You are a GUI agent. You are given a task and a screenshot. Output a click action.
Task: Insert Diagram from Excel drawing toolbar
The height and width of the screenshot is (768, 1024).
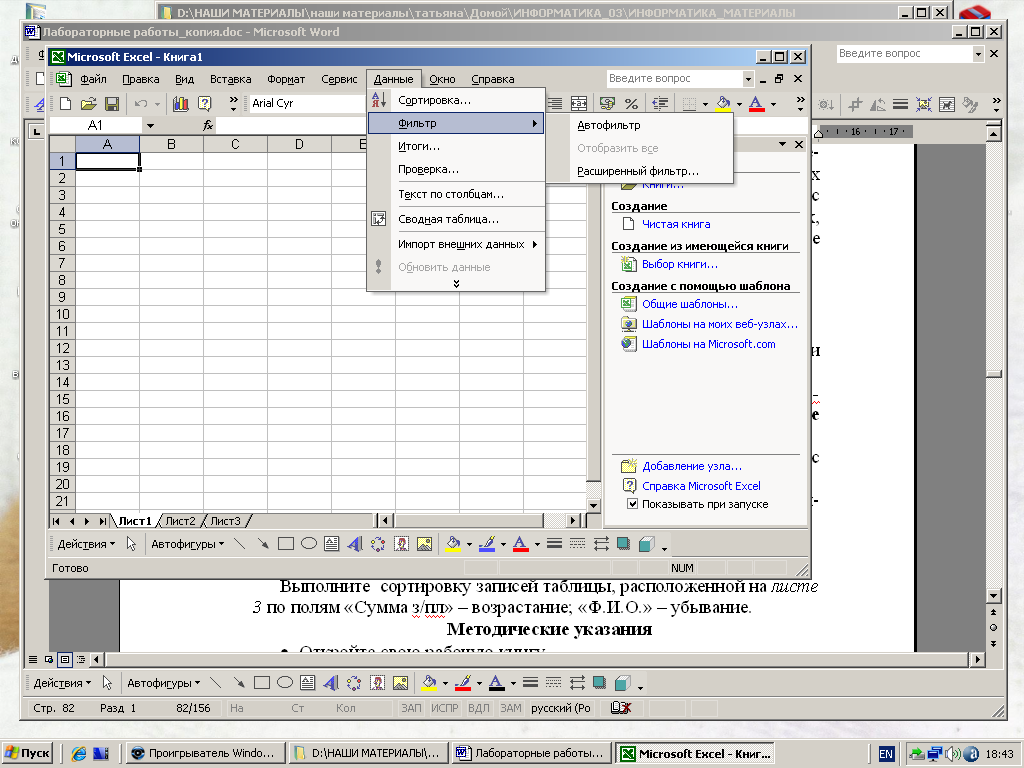pyautogui.click(x=378, y=543)
